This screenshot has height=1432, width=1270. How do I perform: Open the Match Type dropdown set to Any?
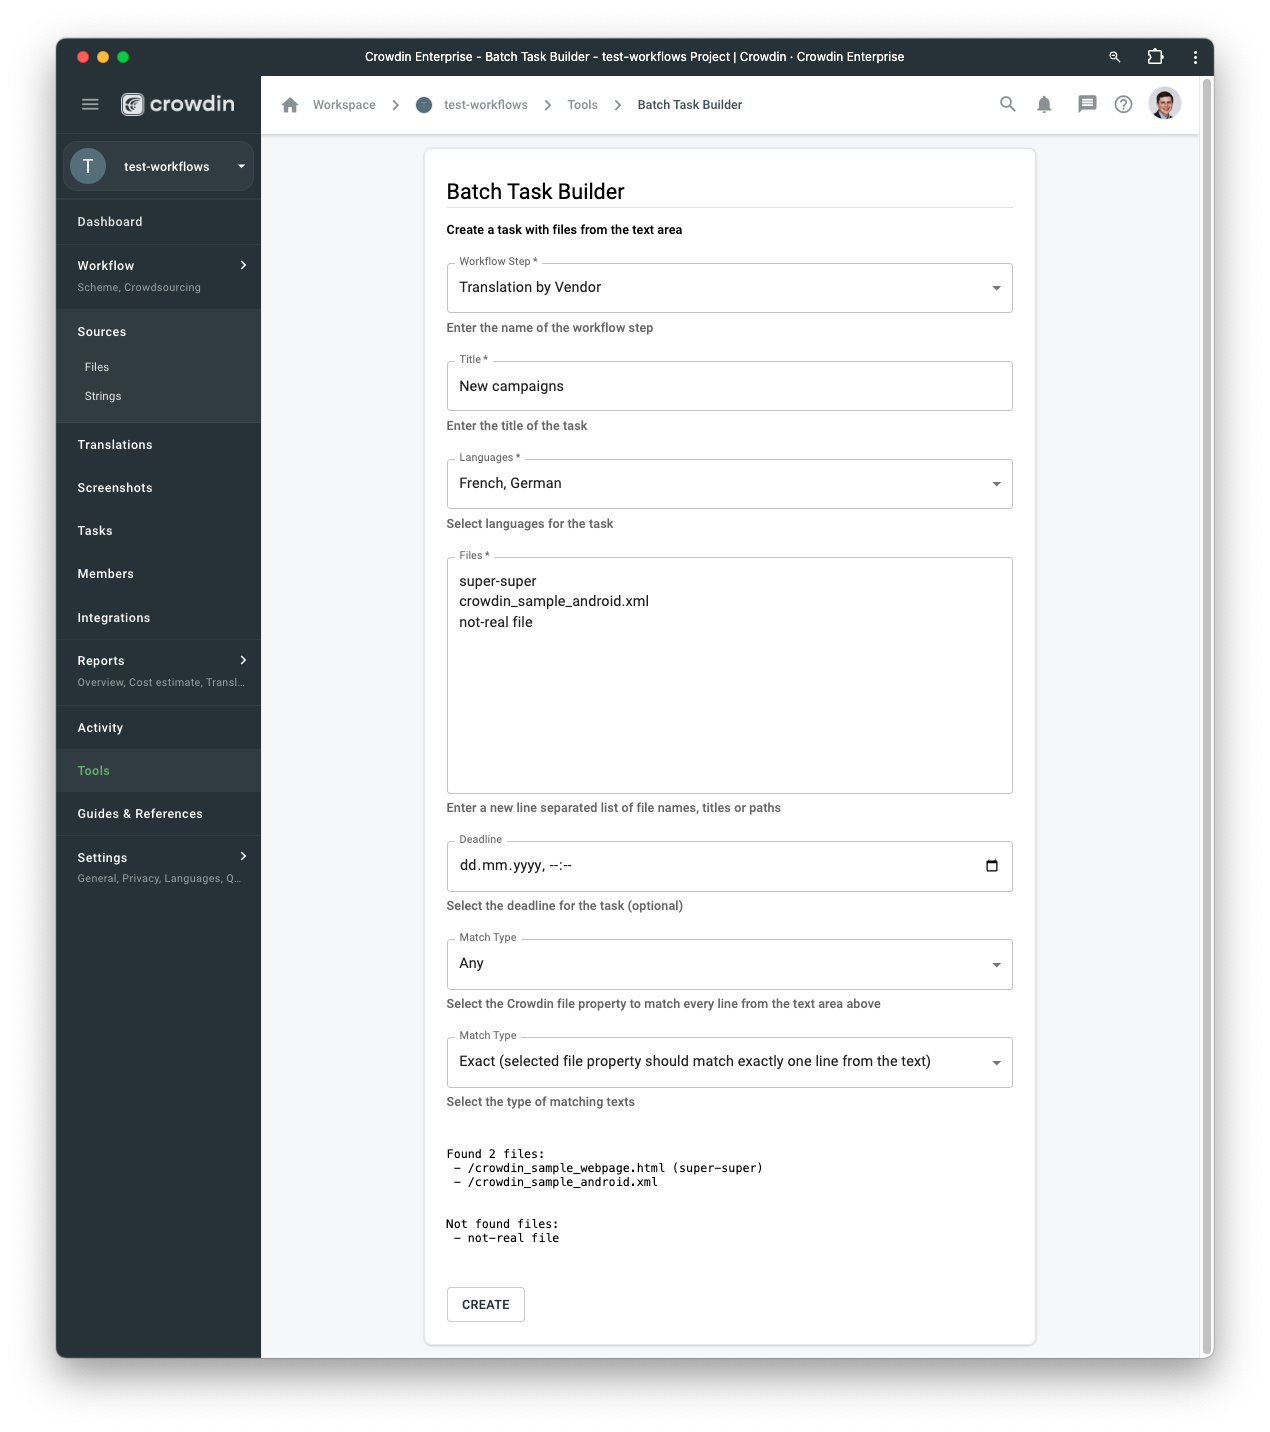[x=729, y=964]
